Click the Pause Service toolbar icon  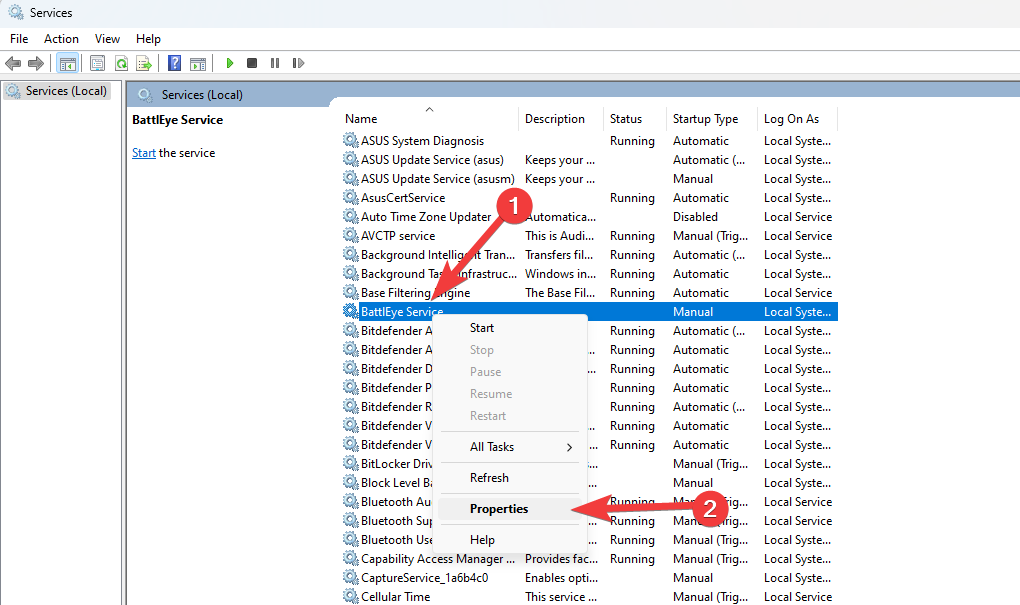click(x=275, y=63)
